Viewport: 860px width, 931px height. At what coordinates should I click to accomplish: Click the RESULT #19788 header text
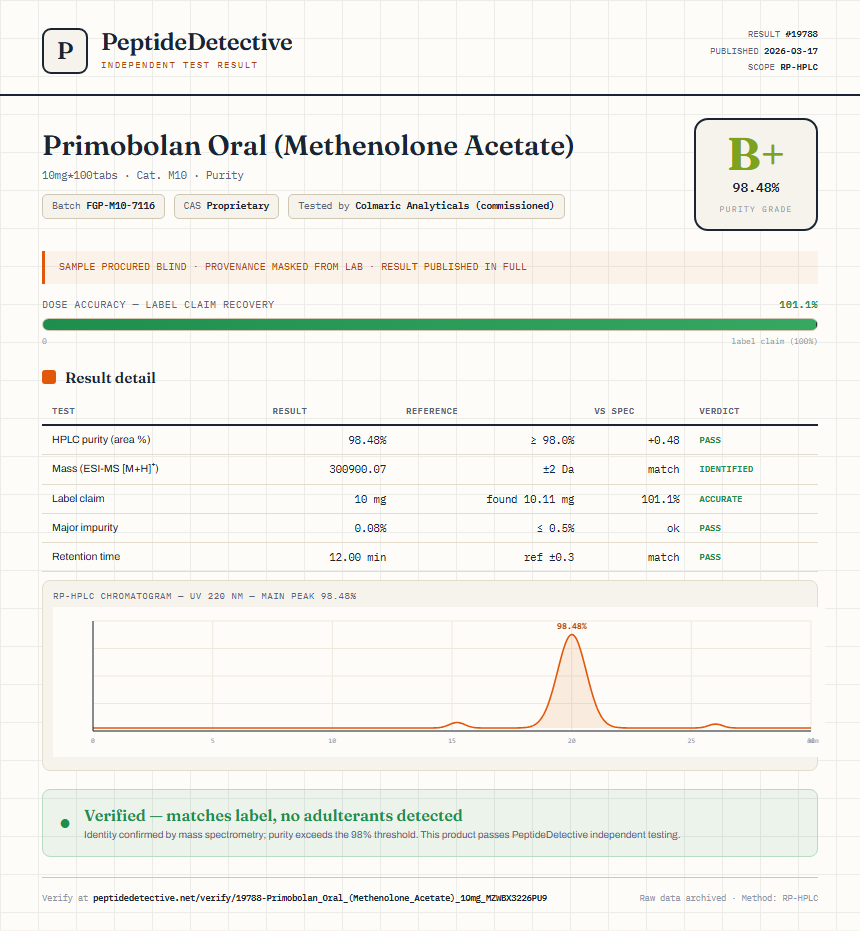783,34
